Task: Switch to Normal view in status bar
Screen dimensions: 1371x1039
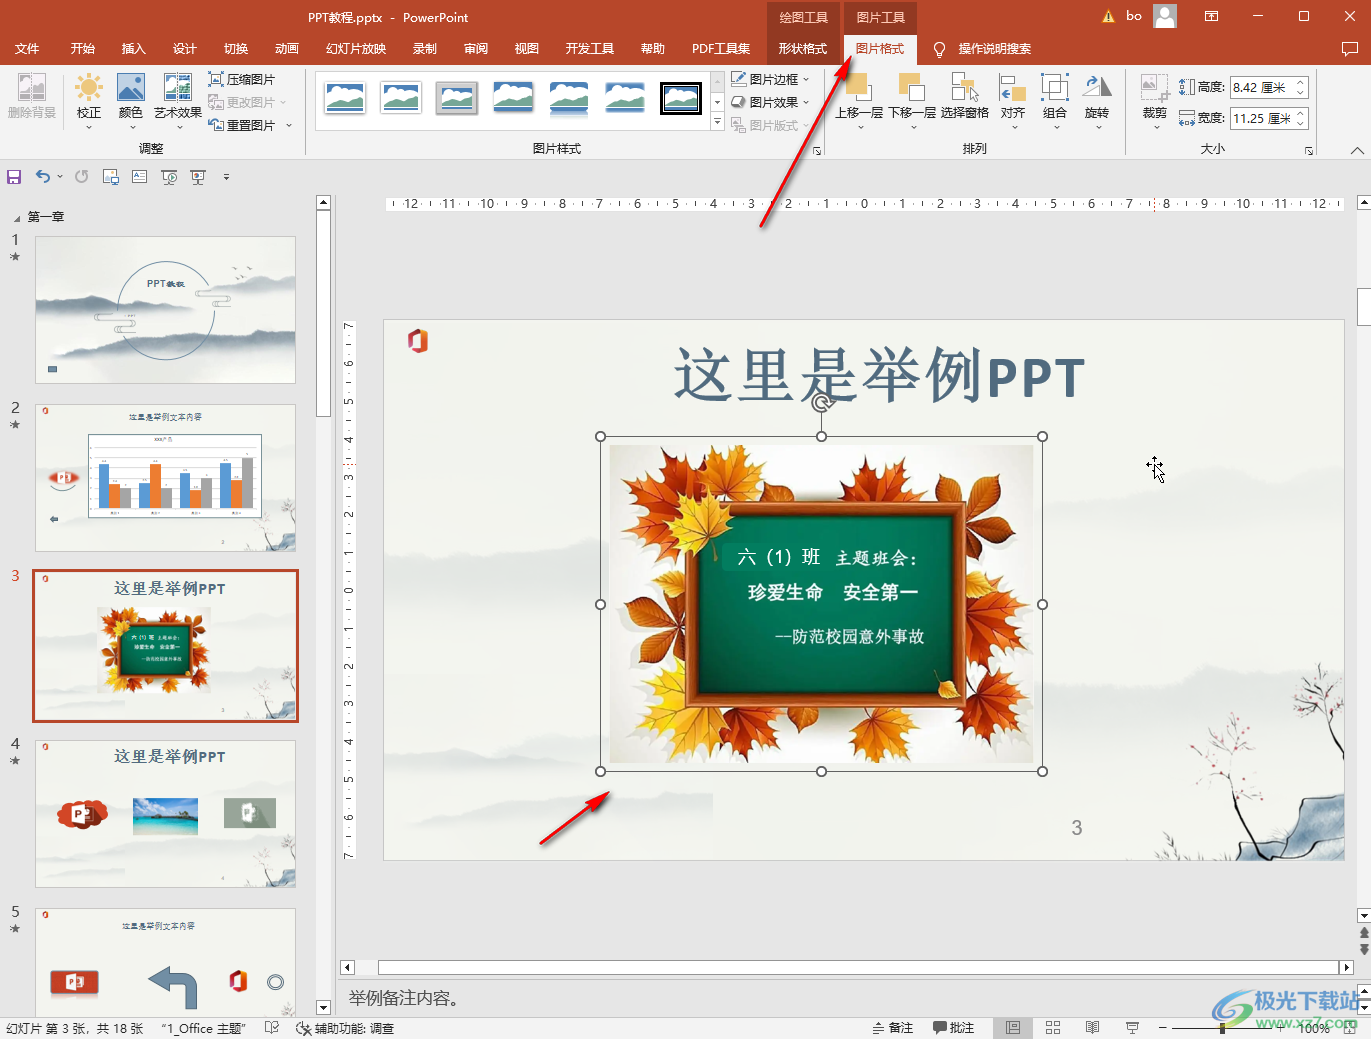Action: 1013,1028
